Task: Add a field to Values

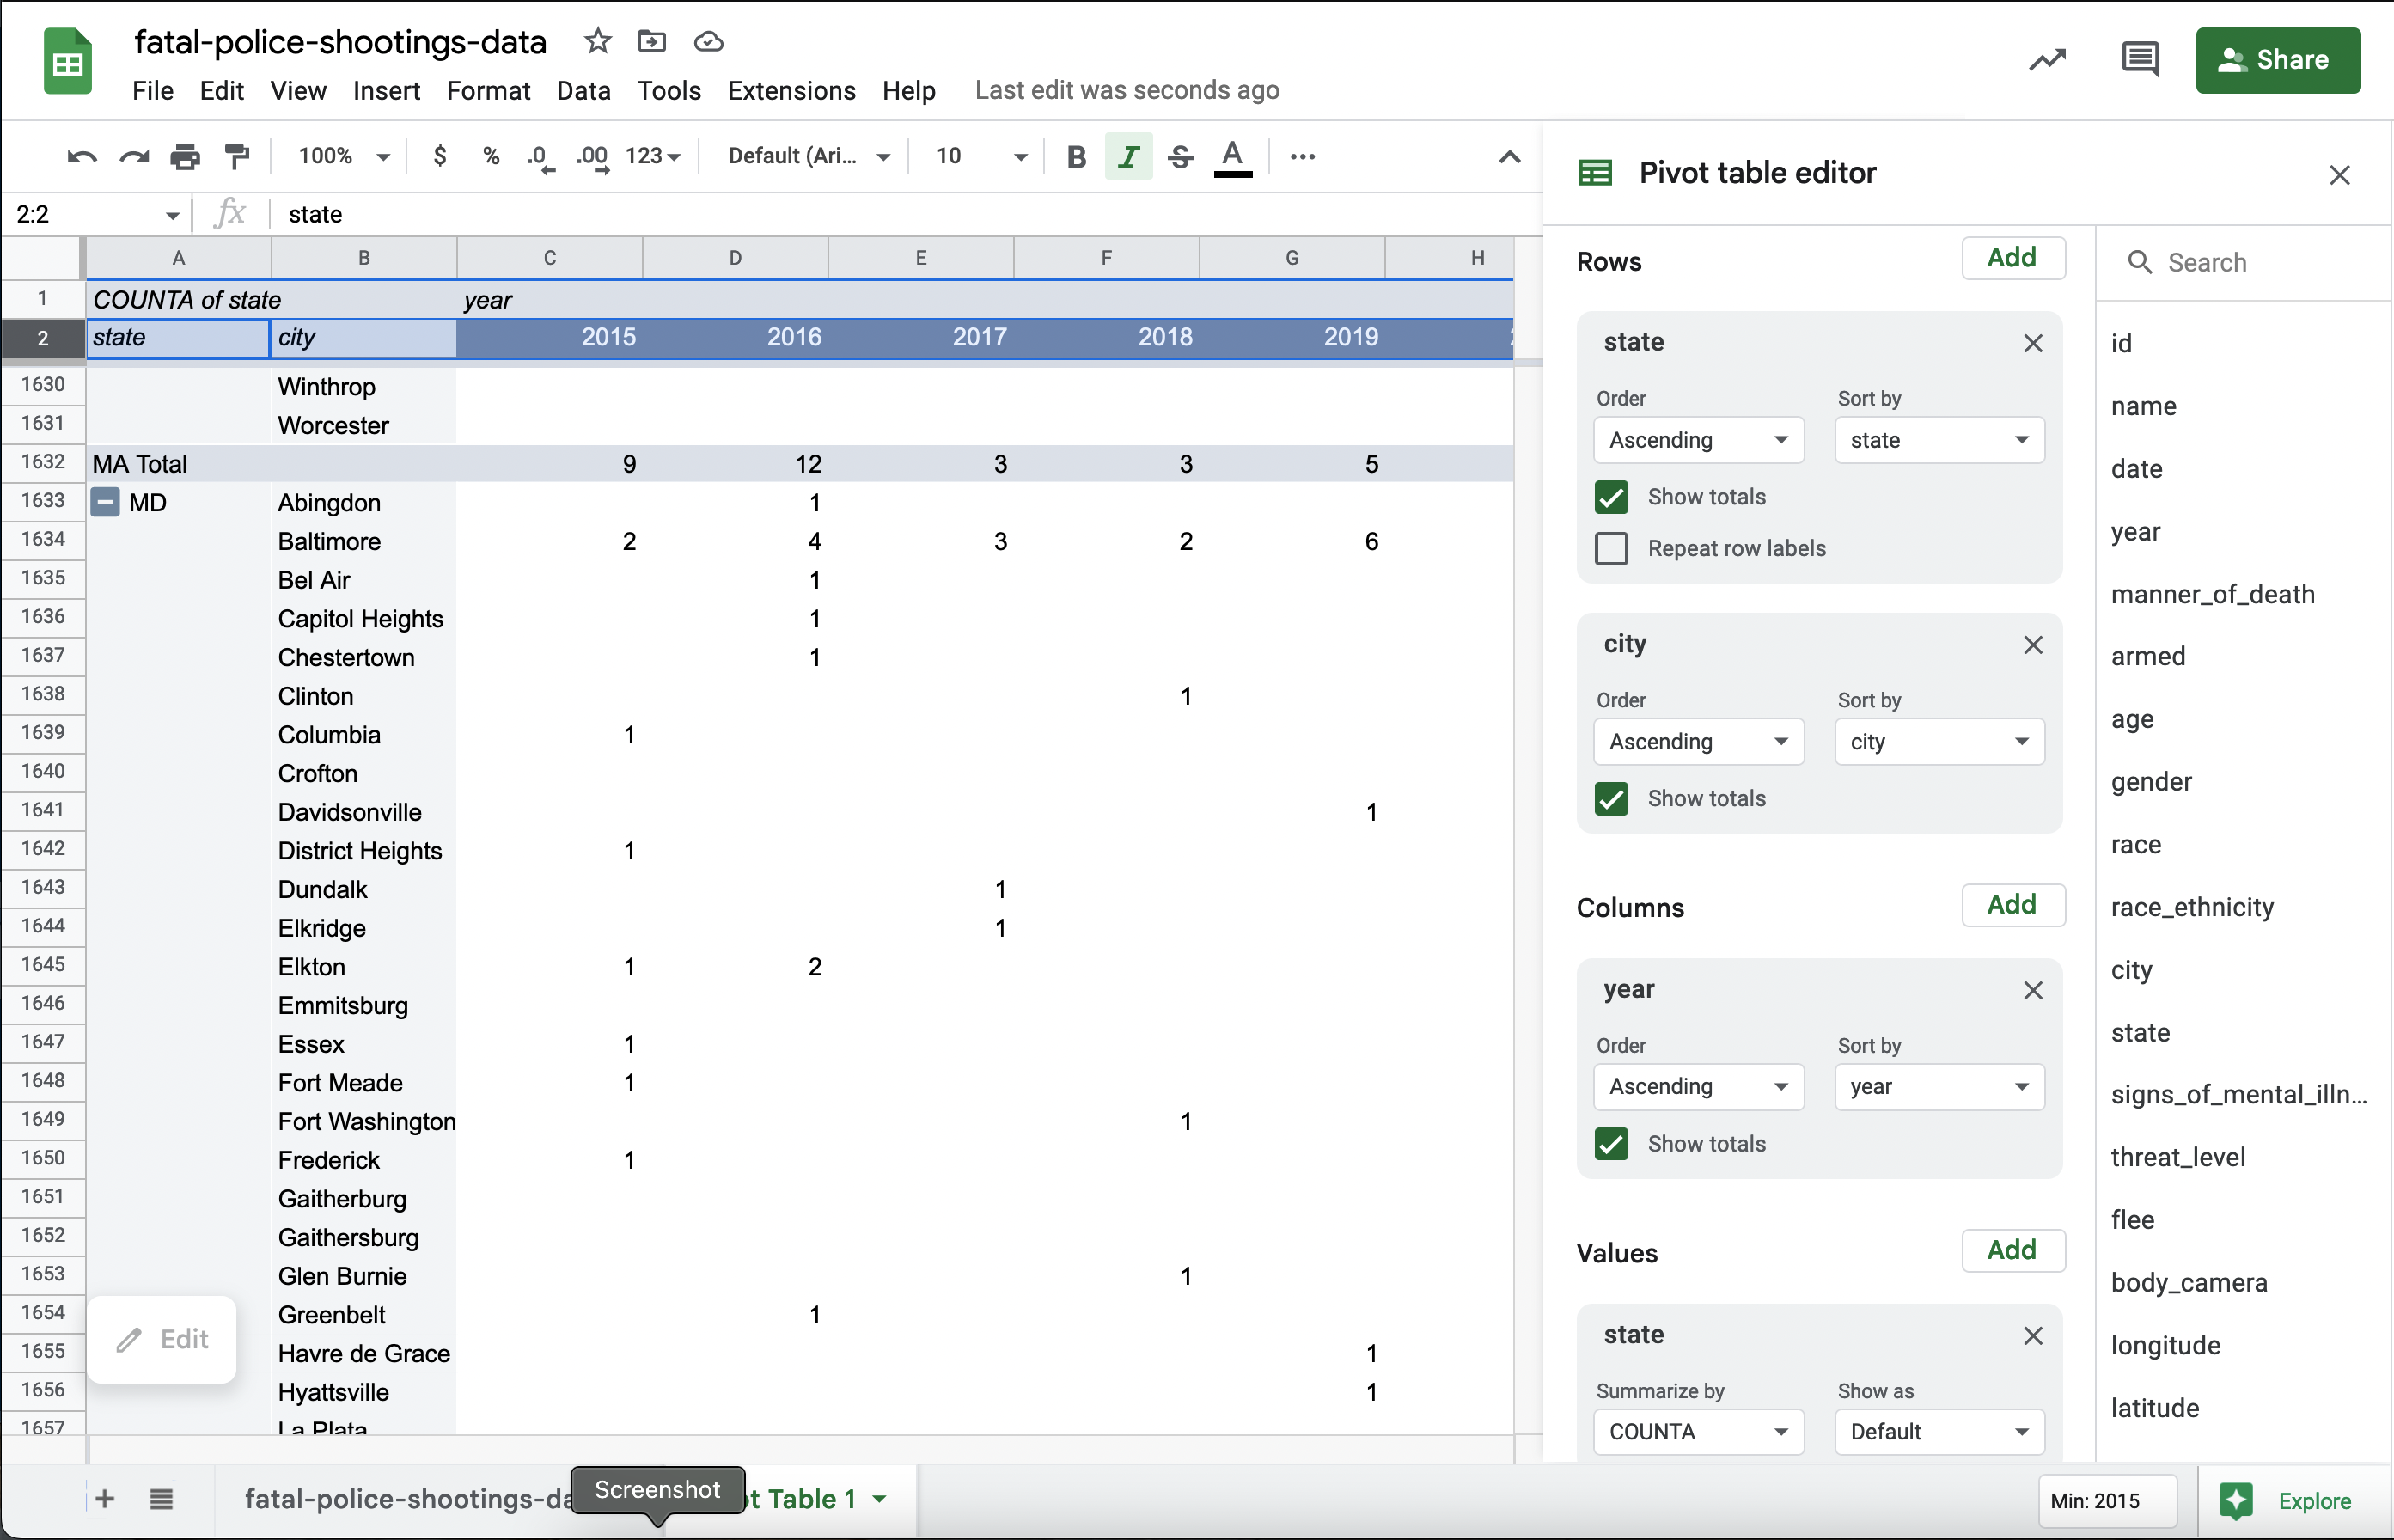Action: click(x=2012, y=1250)
